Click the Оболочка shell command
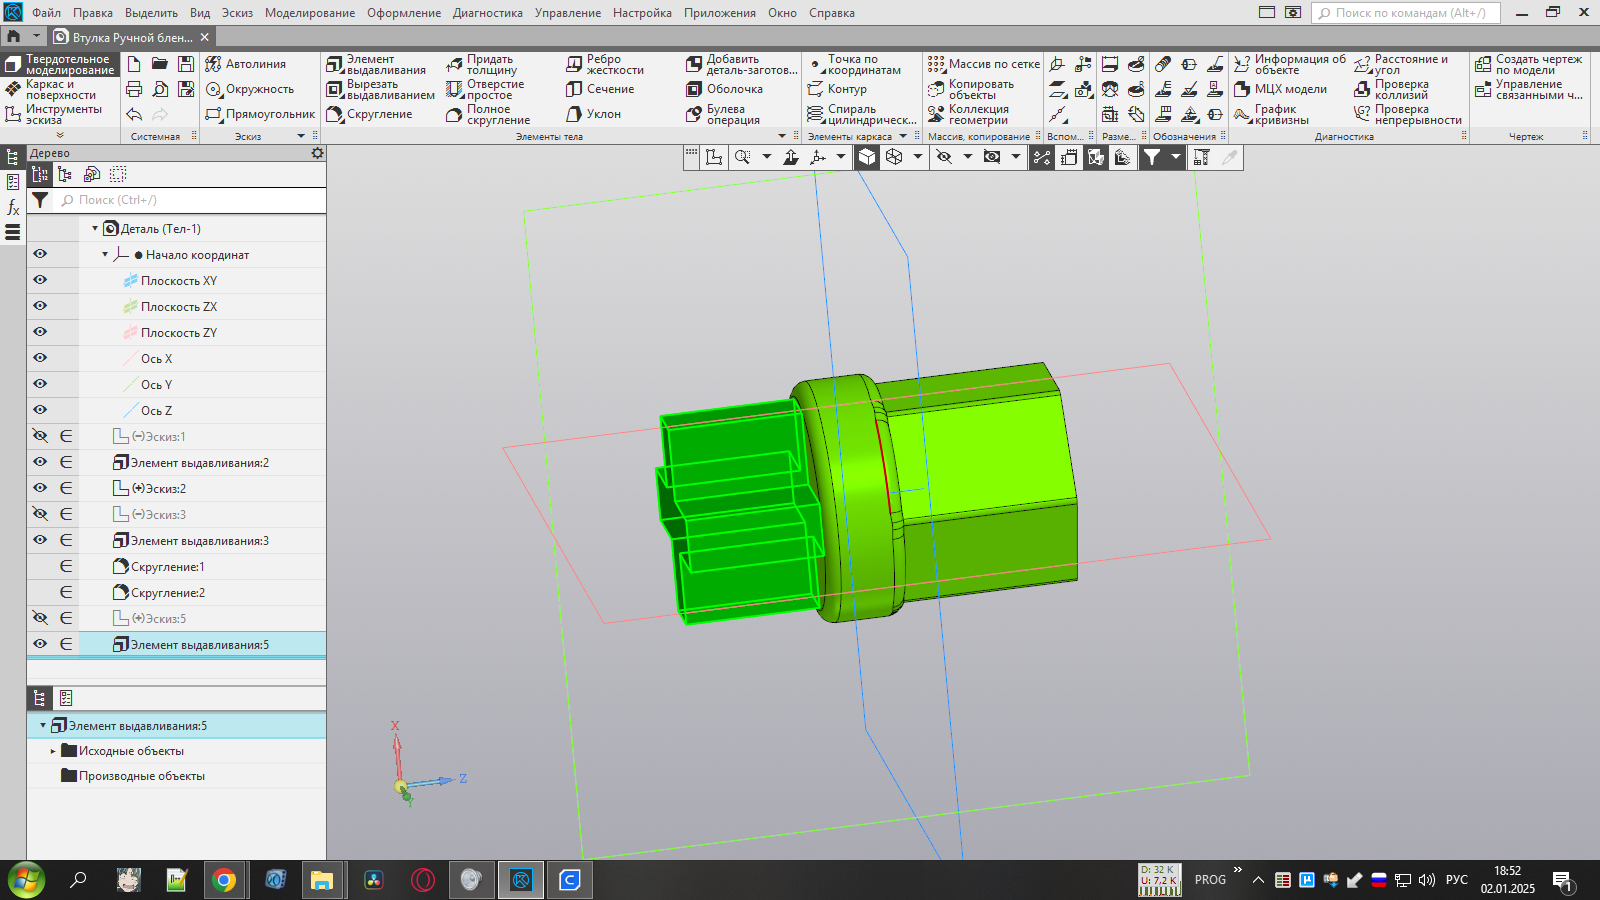 coord(725,89)
